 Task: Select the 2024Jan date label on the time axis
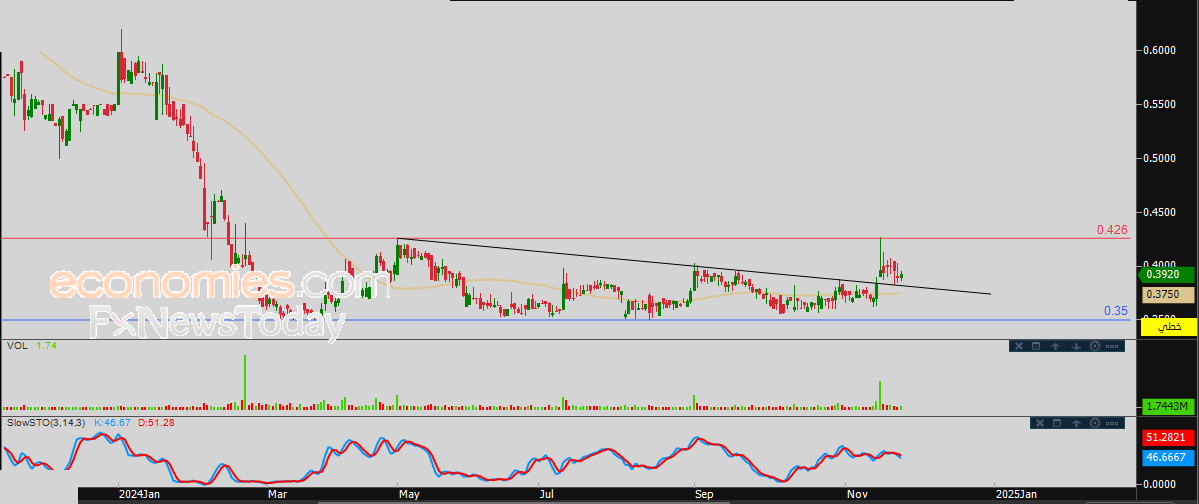click(x=139, y=494)
